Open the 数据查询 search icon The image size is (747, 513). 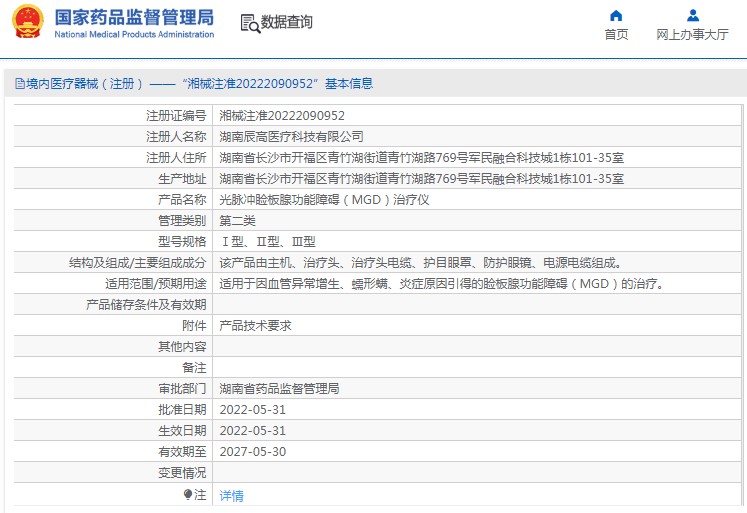250,23
